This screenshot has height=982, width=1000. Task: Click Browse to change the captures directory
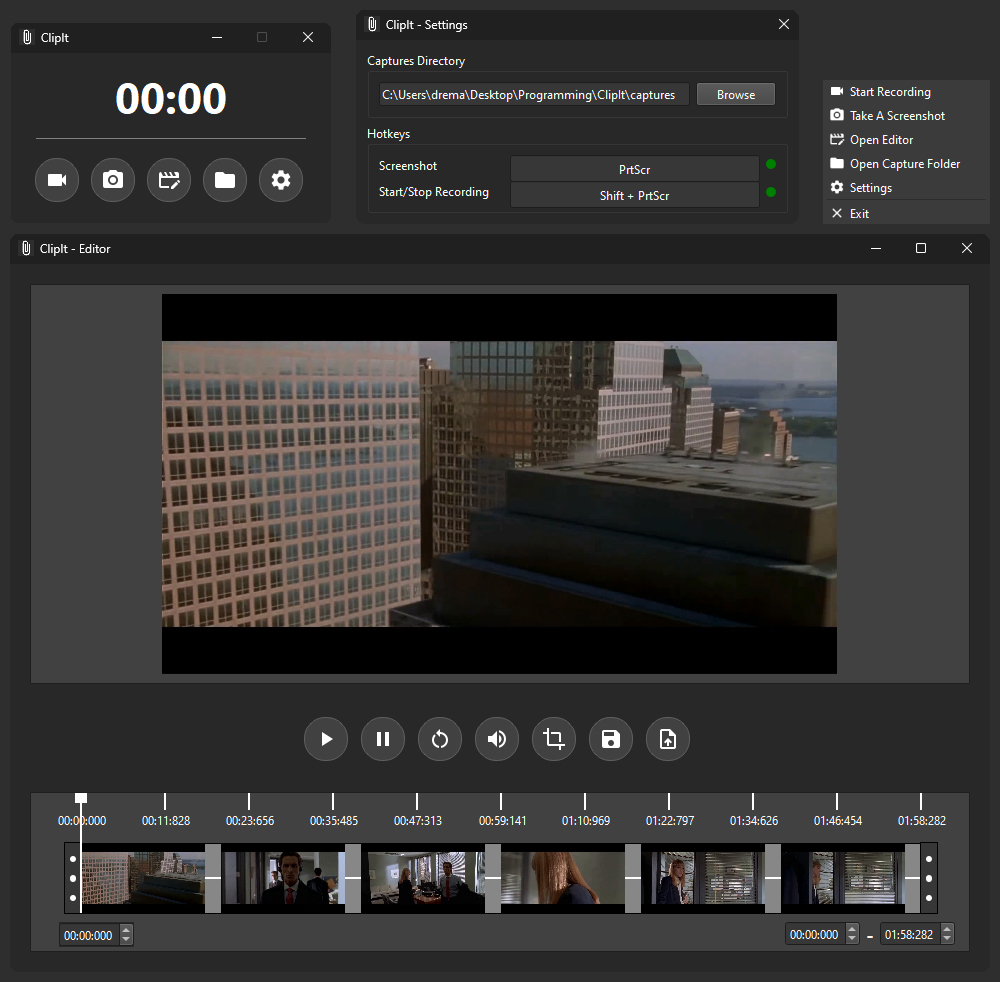736,94
